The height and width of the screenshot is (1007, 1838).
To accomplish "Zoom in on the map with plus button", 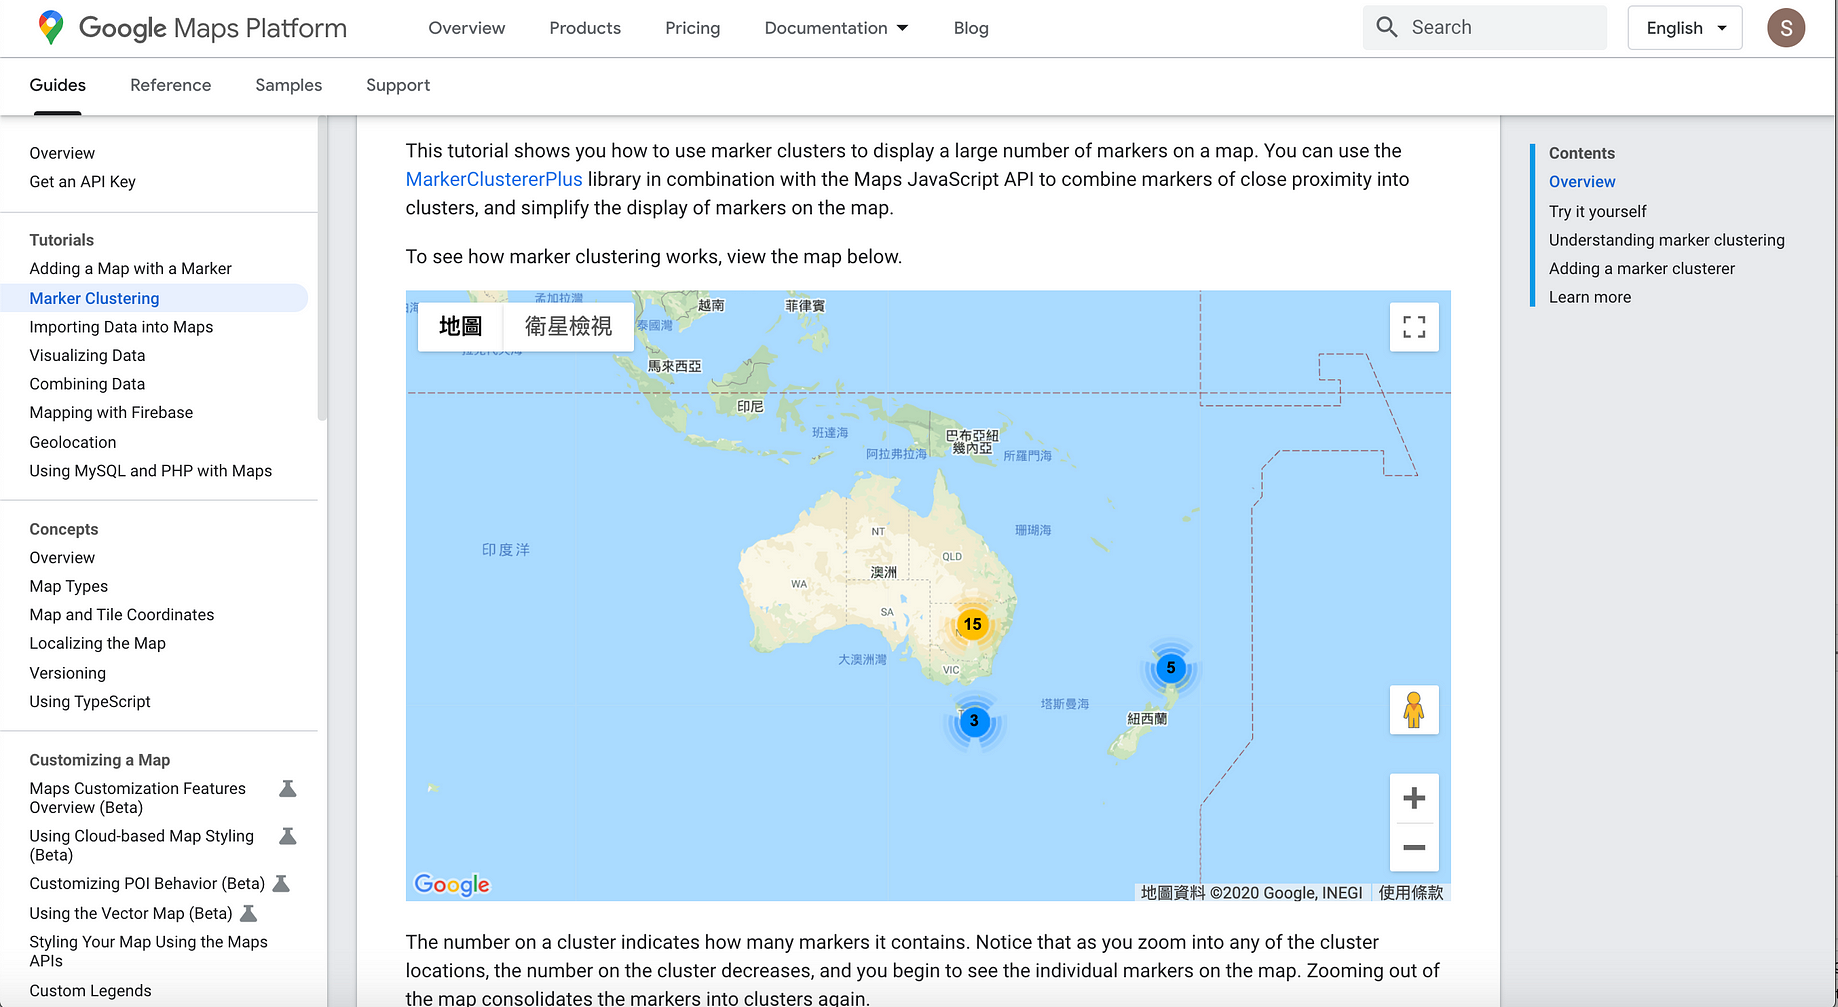I will pyautogui.click(x=1414, y=798).
